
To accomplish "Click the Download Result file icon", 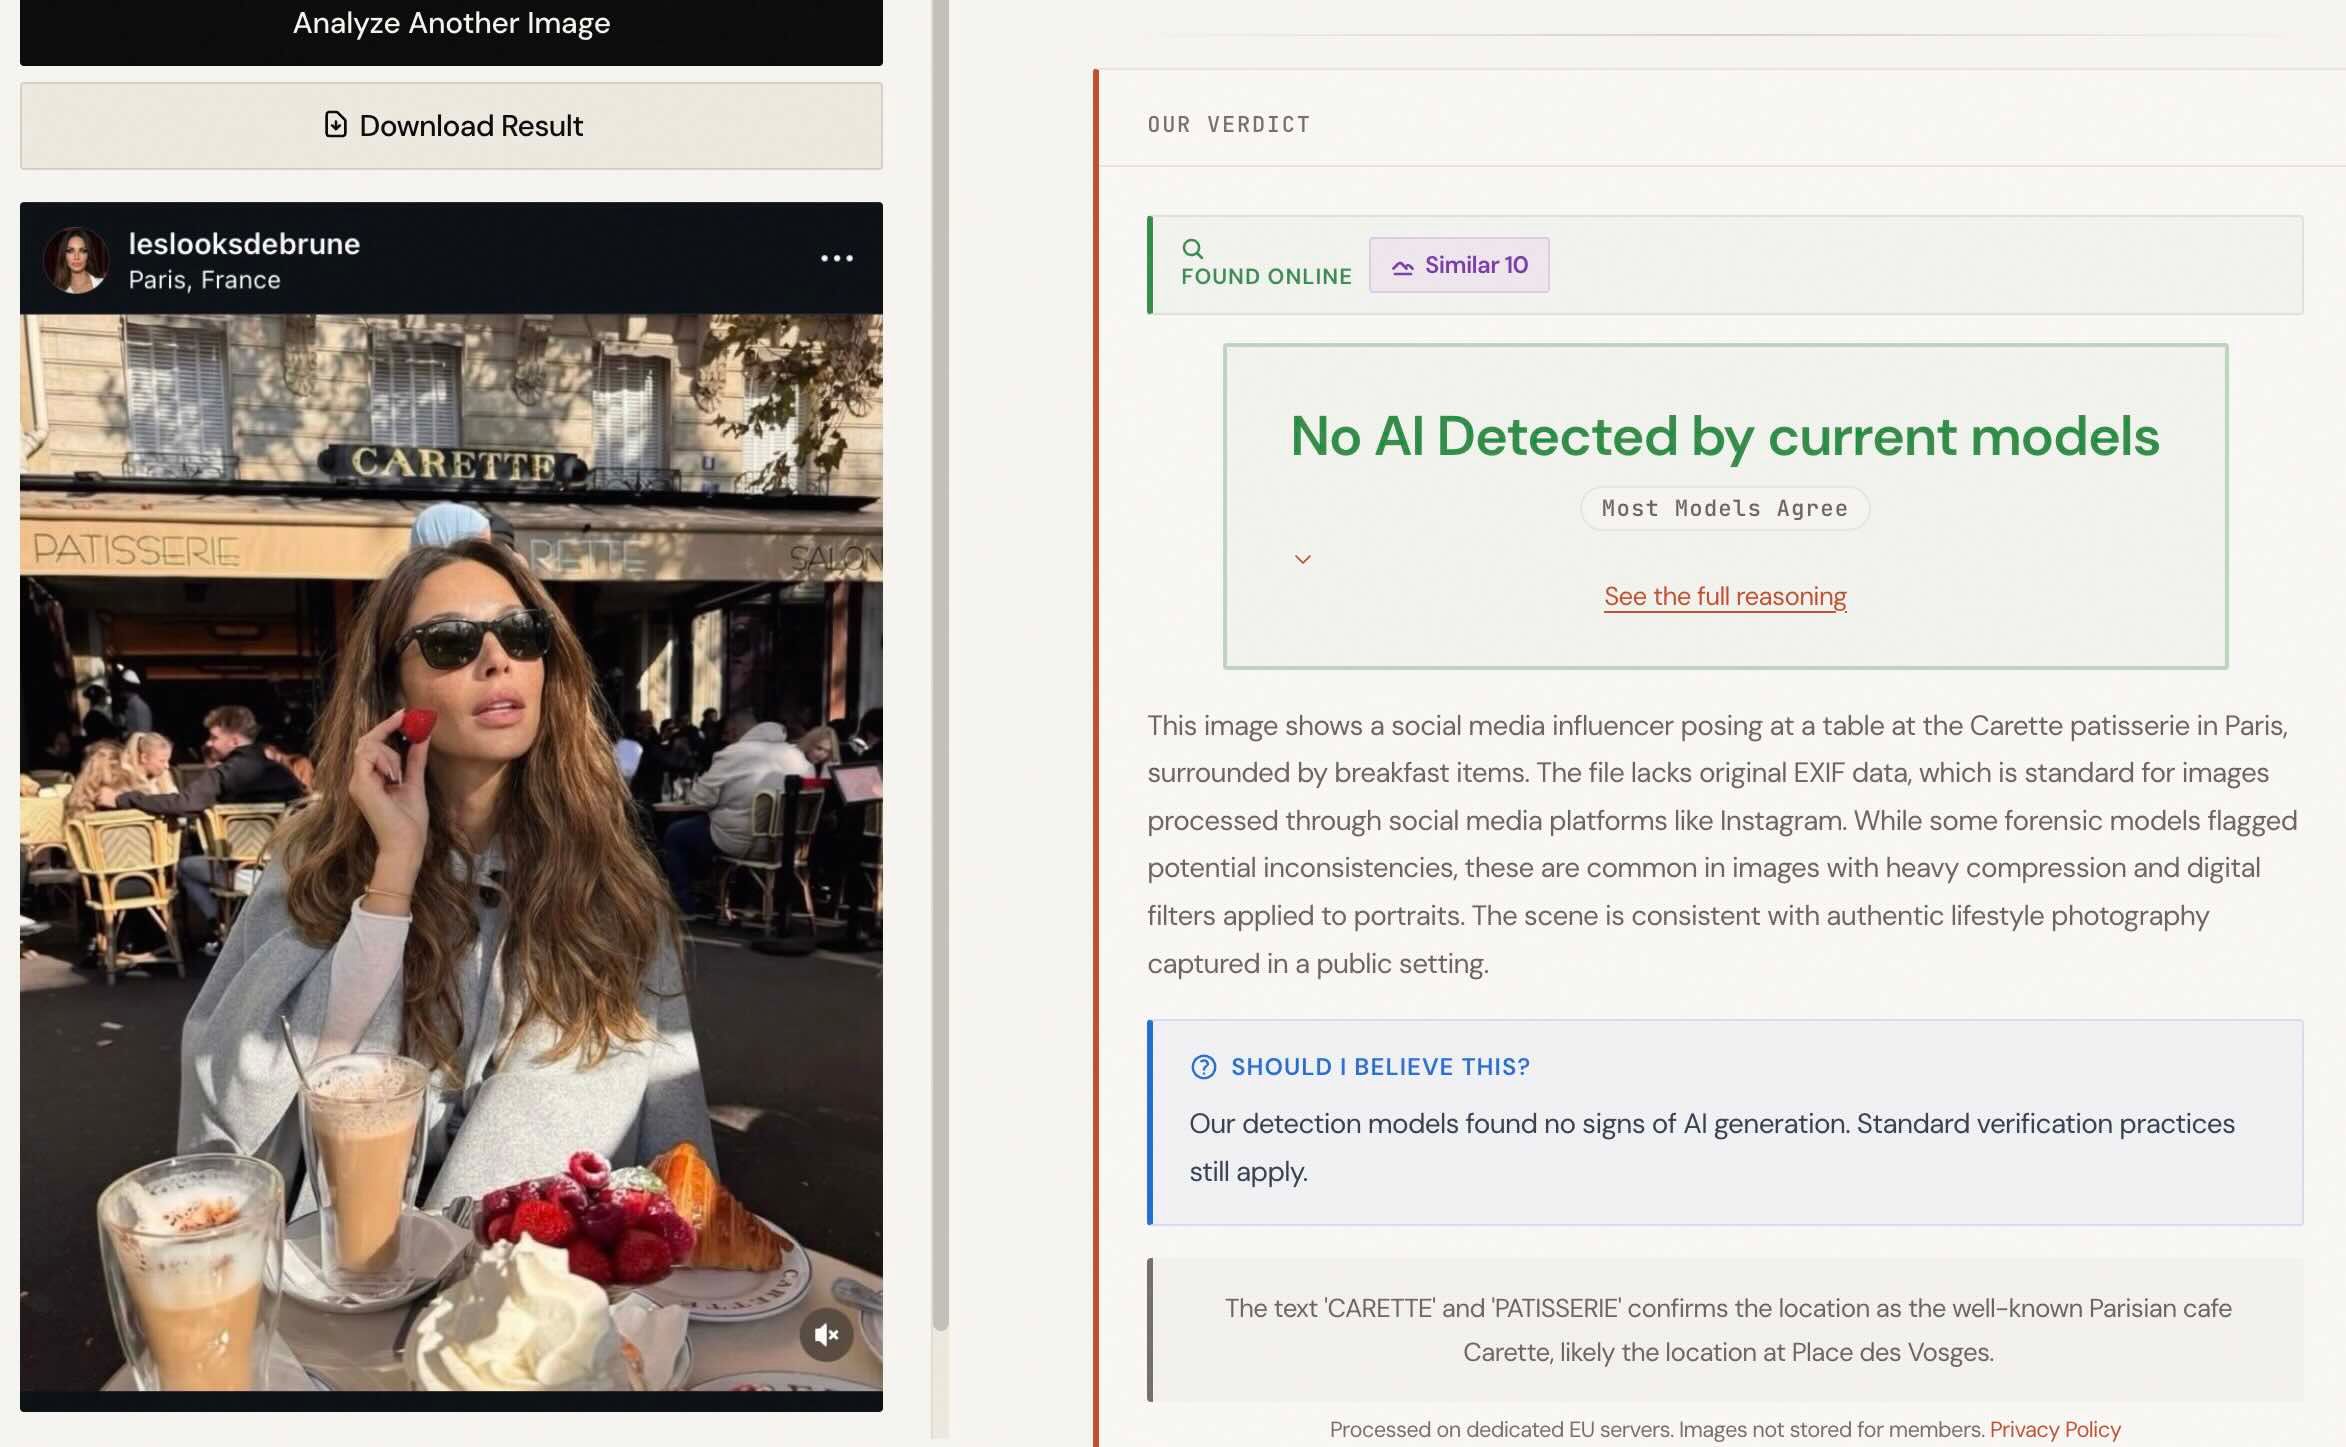I will (335, 124).
